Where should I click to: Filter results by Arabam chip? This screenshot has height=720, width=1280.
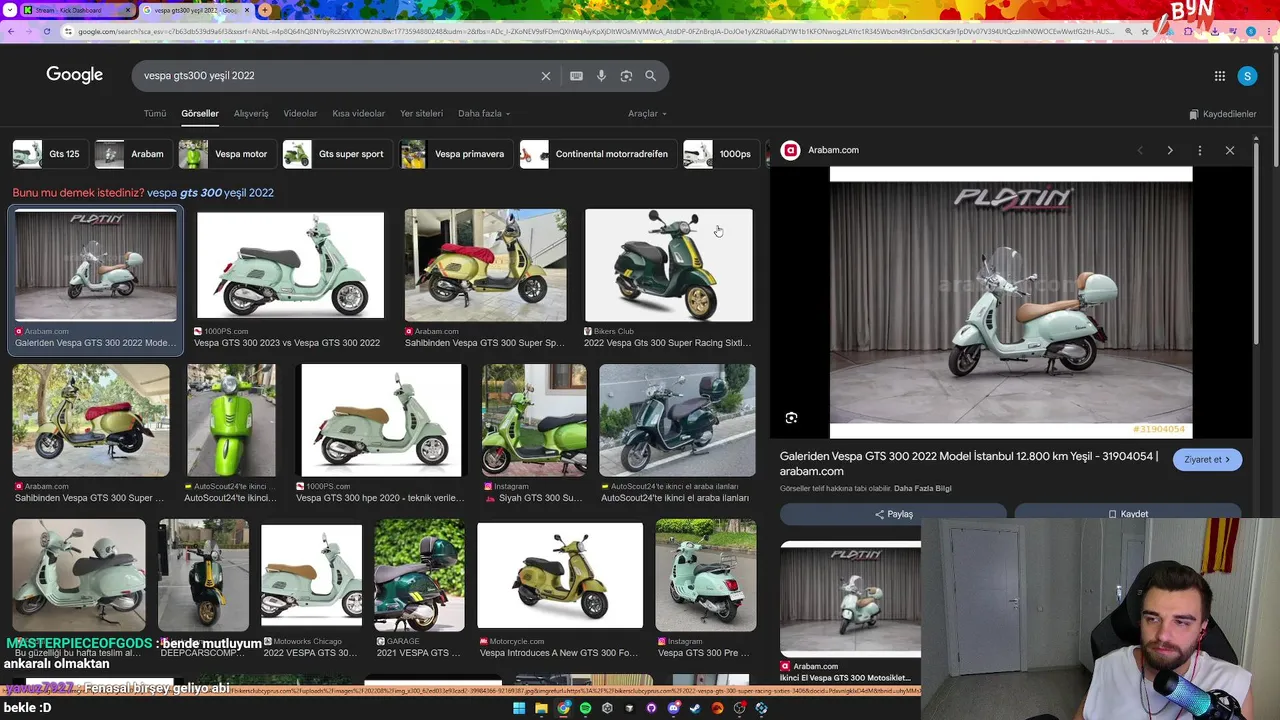134,154
